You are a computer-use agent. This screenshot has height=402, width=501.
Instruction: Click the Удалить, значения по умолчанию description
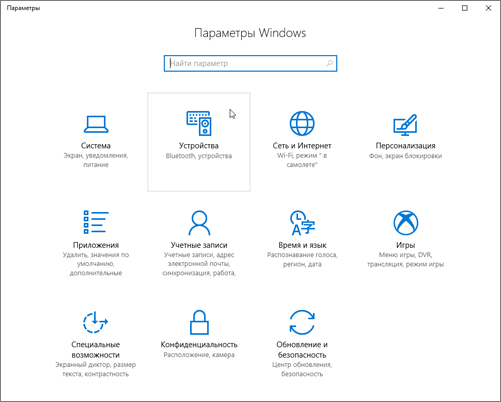tap(96, 264)
